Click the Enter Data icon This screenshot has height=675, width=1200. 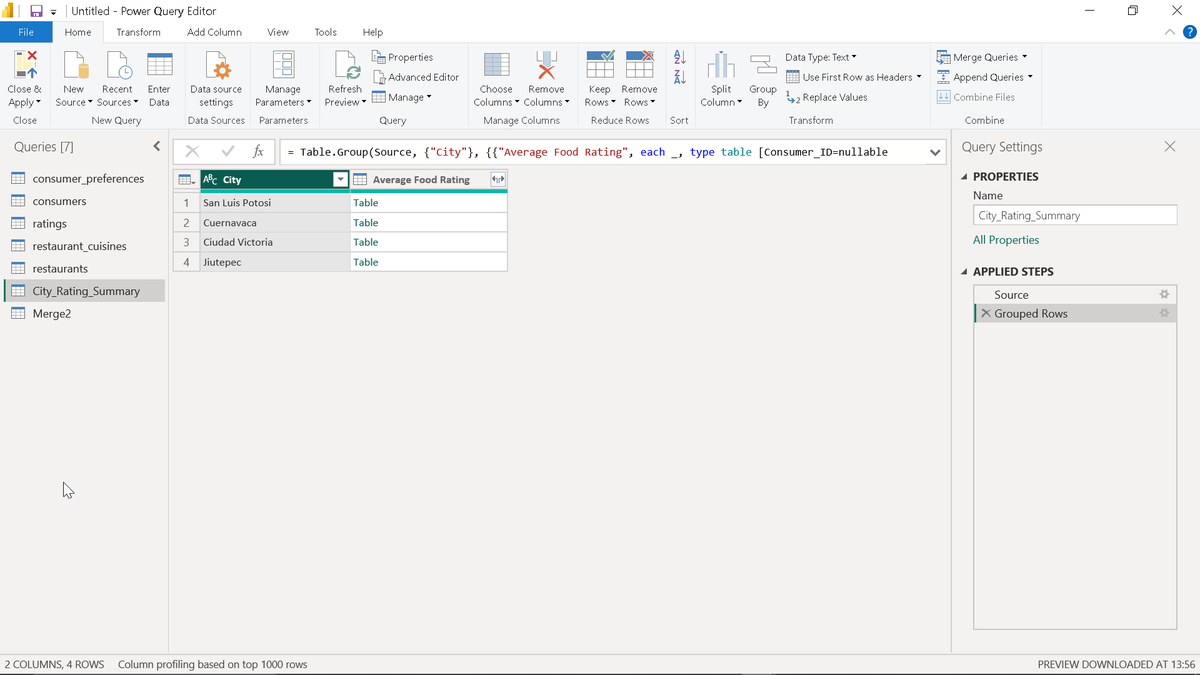pyautogui.click(x=159, y=65)
